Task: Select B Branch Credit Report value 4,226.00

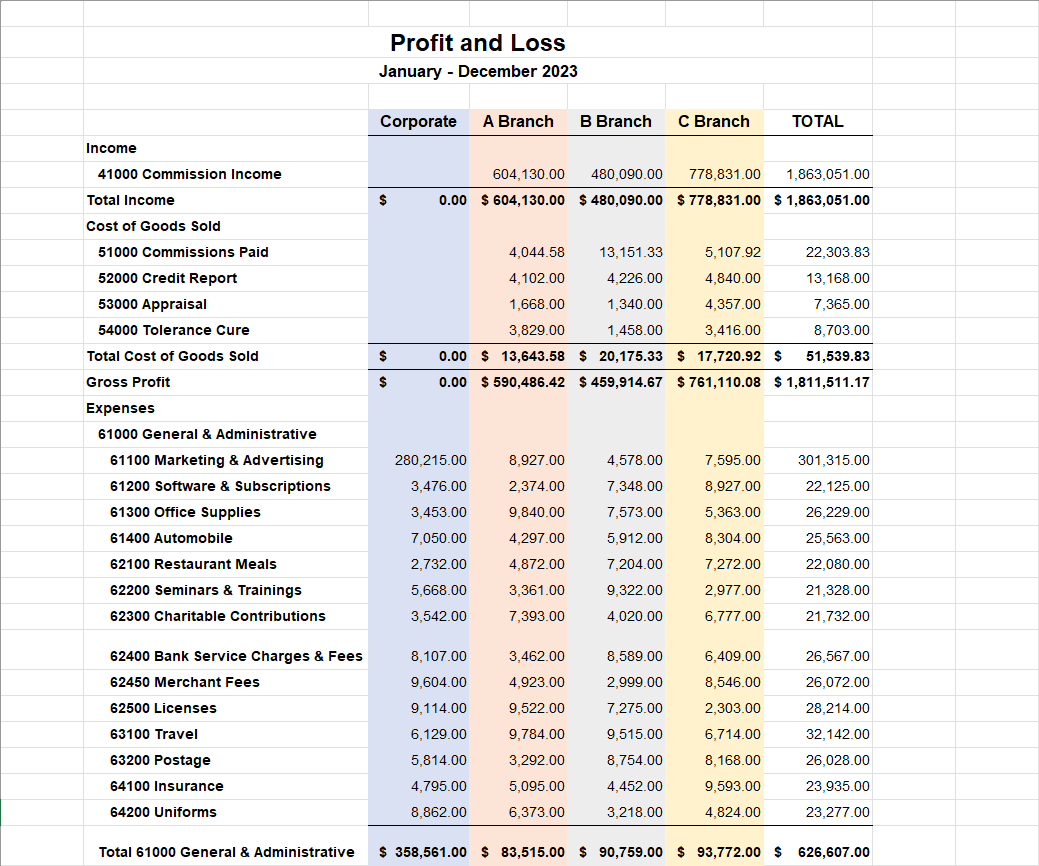Action: tap(634, 278)
